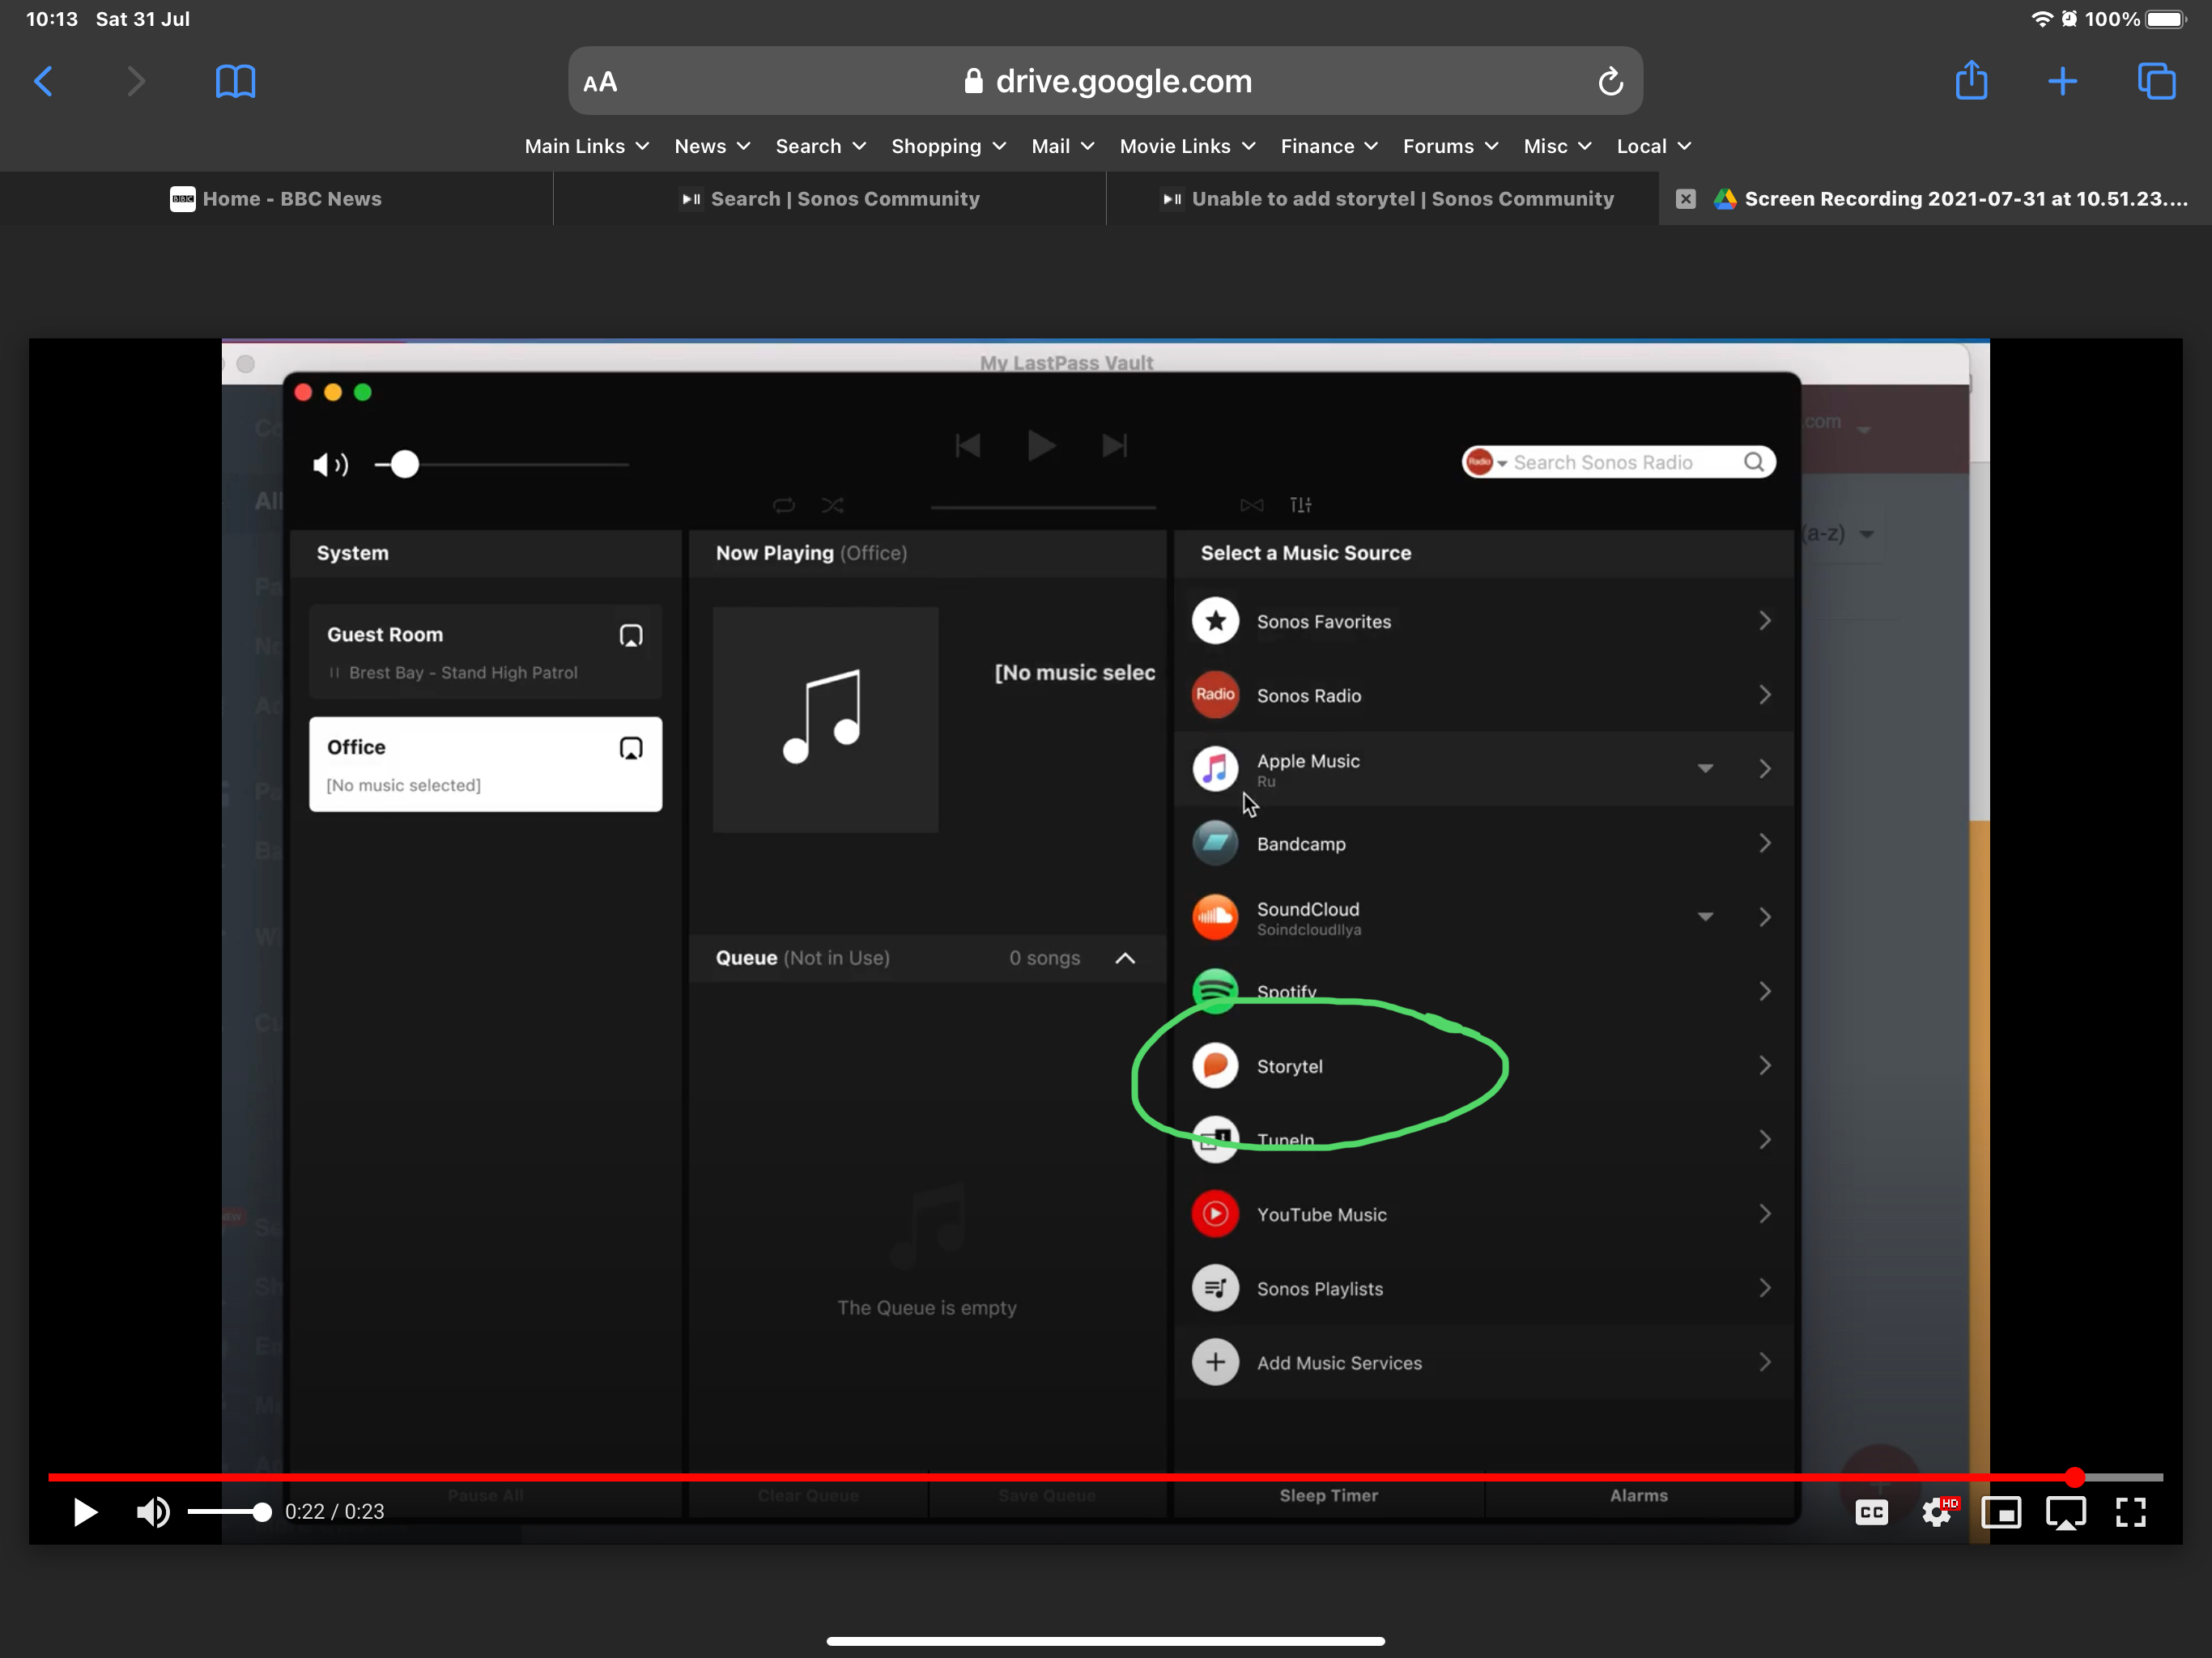
Task: Mute the Sonos volume speaker icon
Action: point(329,465)
